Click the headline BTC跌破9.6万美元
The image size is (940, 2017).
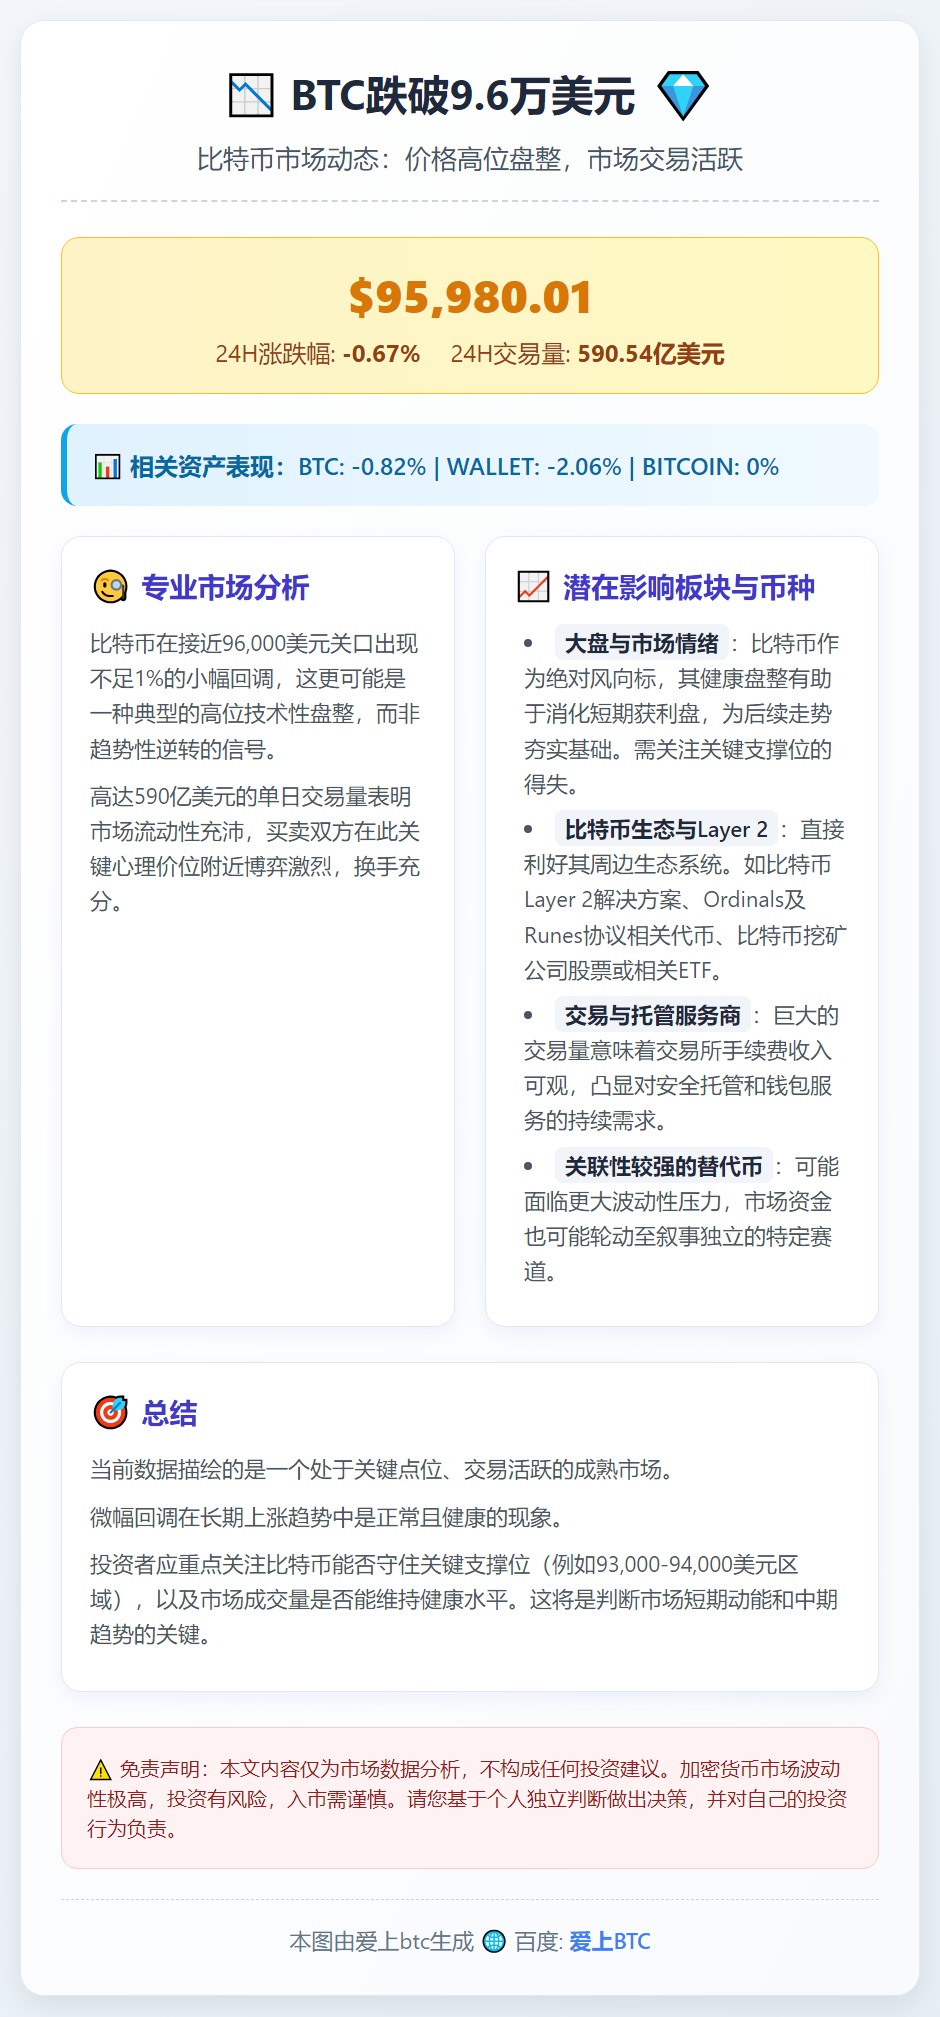(x=462, y=96)
